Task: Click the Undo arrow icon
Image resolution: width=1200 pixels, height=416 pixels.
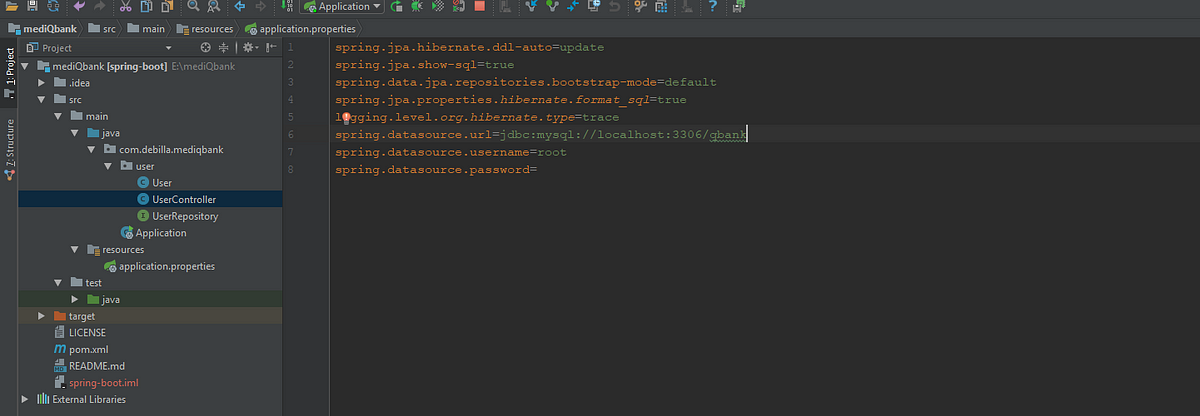Action: pos(79,7)
